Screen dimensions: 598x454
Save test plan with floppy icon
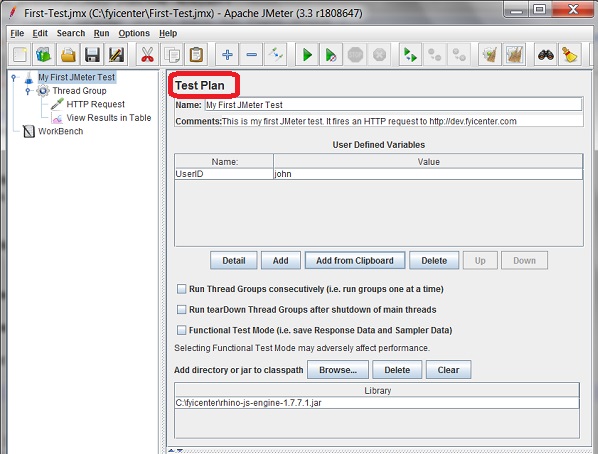[x=92, y=55]
